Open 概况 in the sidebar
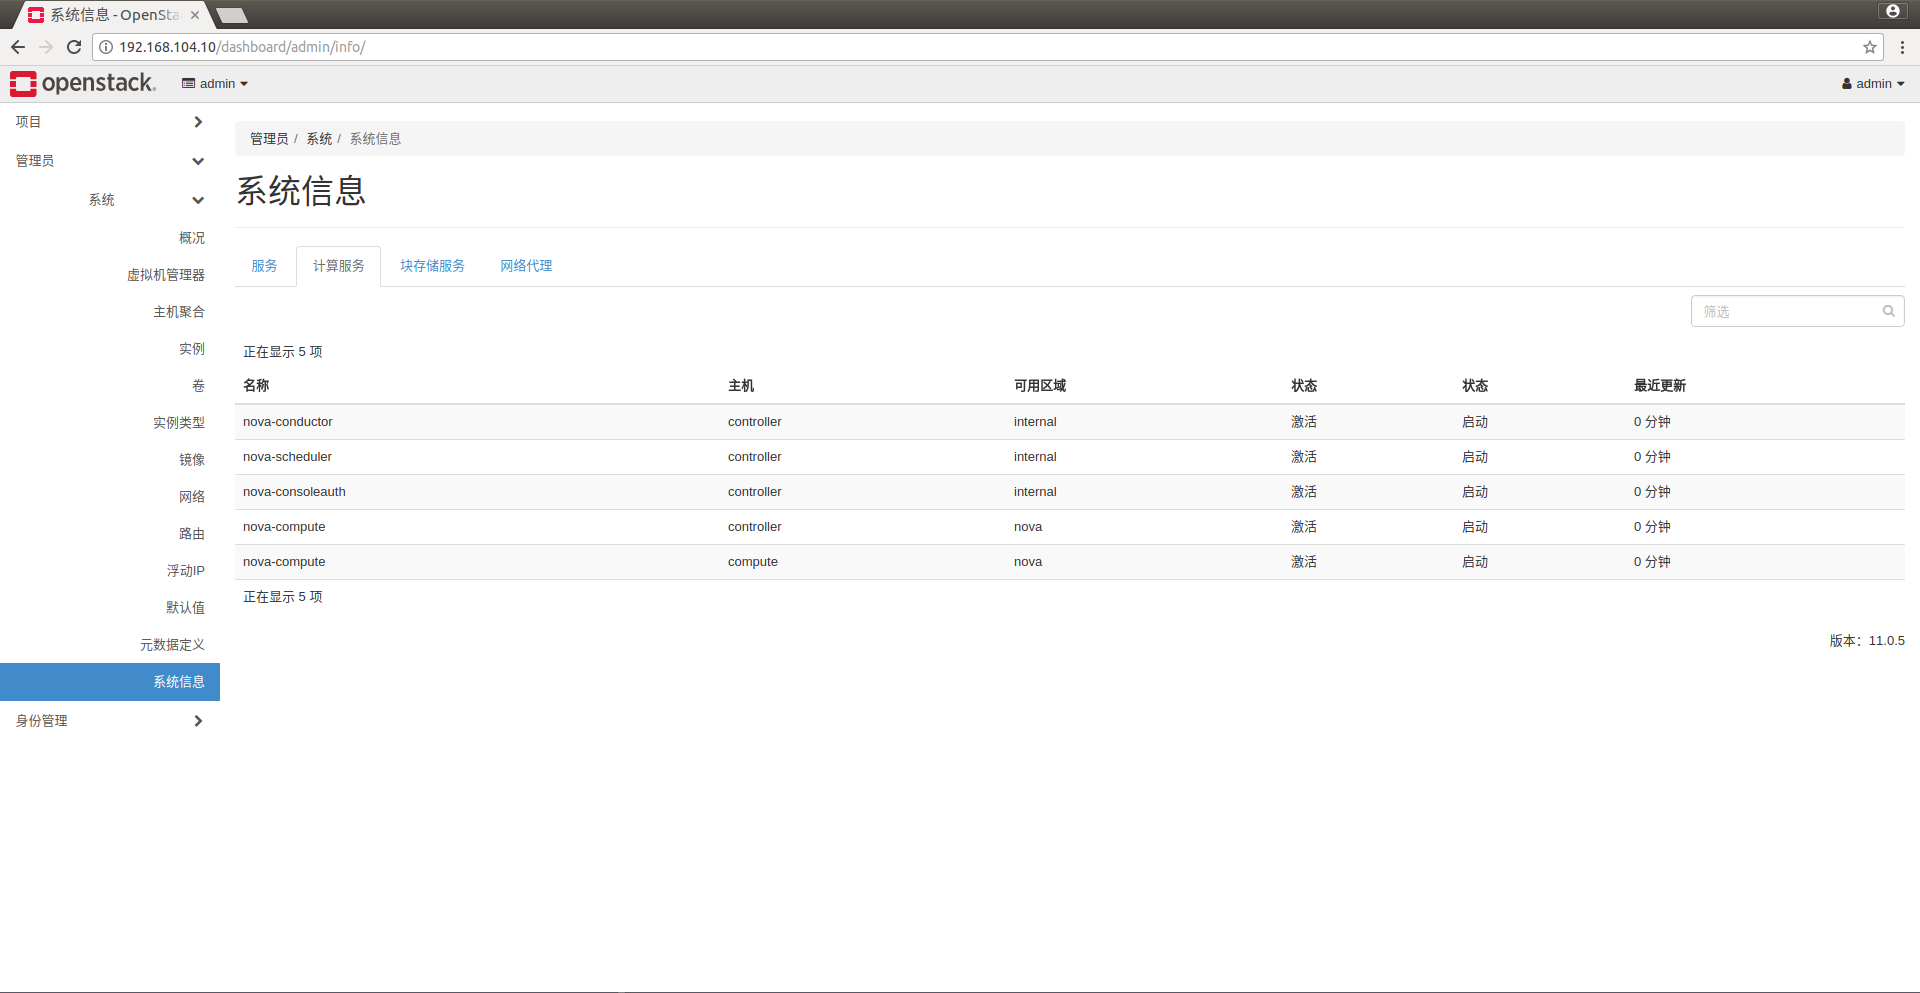The height and width of the screenshot is (993, 1920). [x=192, y=238]
